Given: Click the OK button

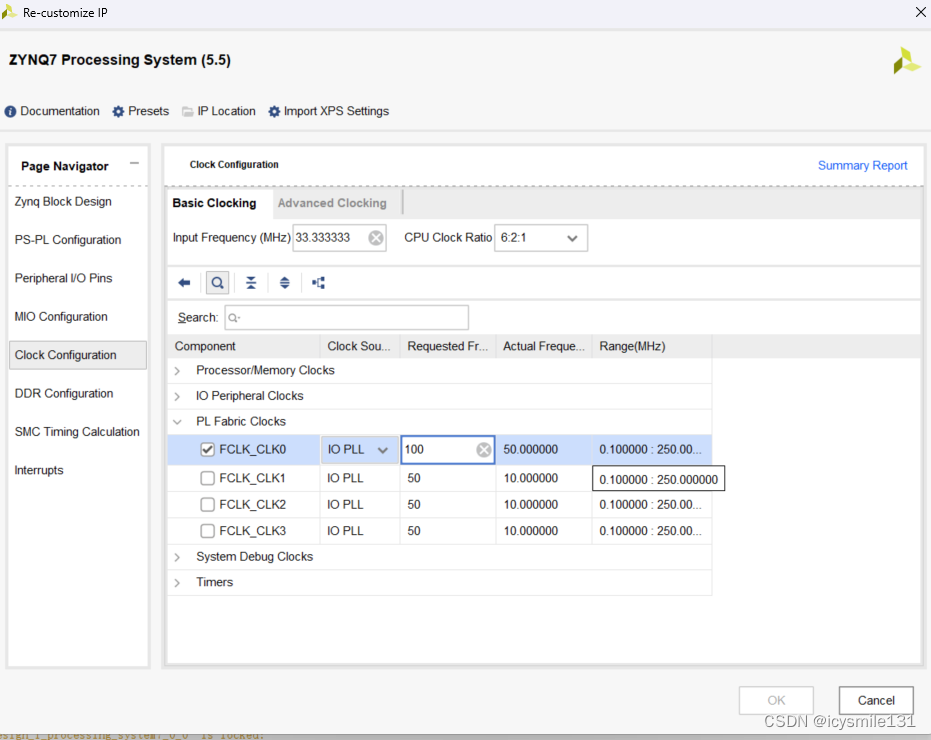Looking at the screenshot, I should click(x=776, y=700).
